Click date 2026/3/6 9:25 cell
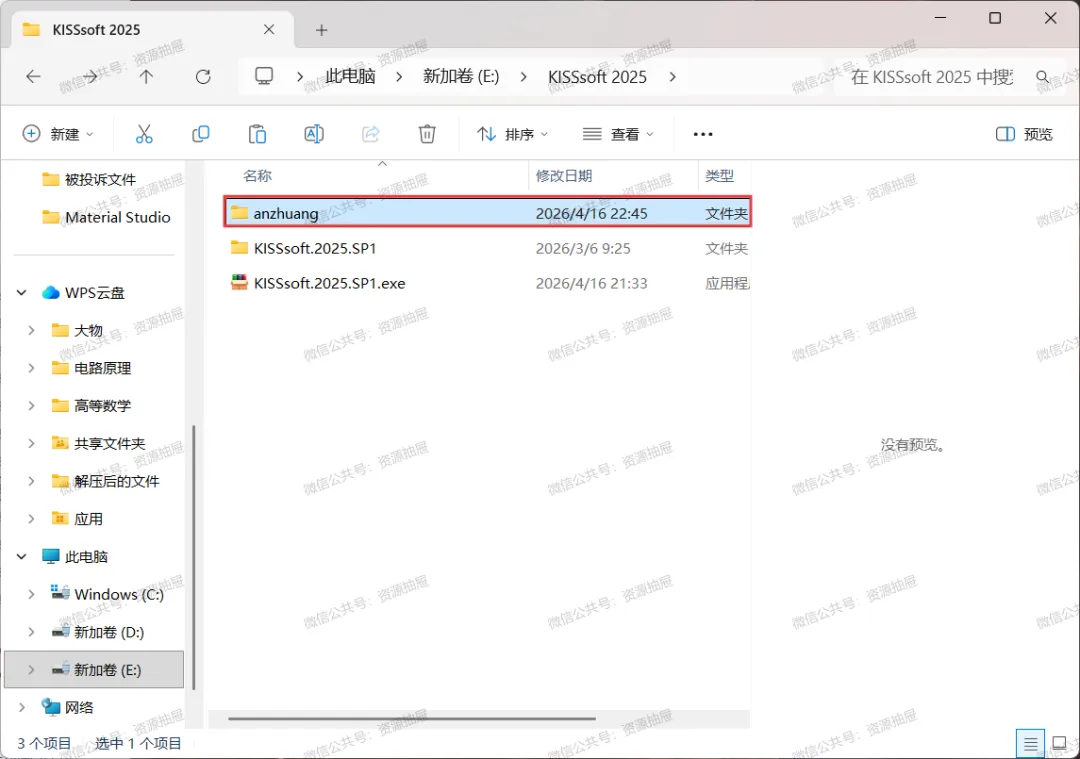This screenshot has height=759, width=1080. (583, 248)
